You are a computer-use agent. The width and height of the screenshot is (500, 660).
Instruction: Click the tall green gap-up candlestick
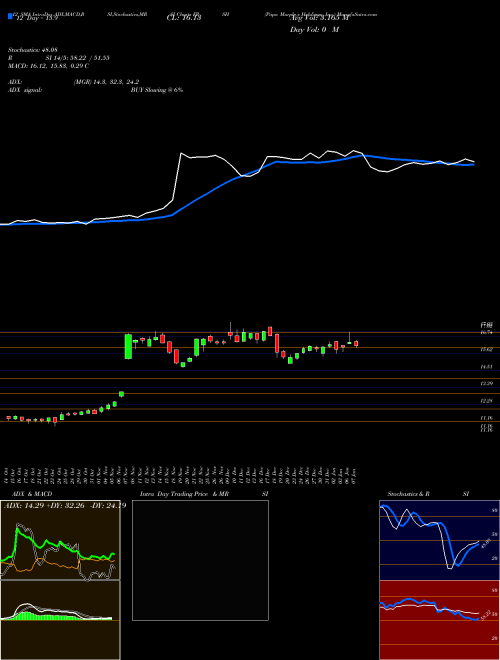(x=128, y=347)
